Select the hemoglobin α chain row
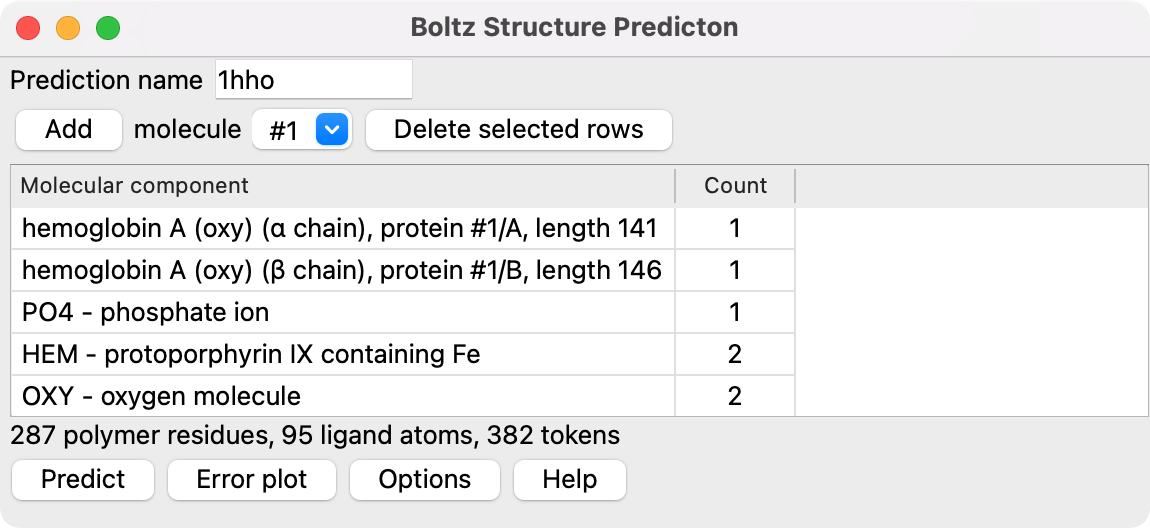The image size is (1150, 528). (x=339, y=229)
